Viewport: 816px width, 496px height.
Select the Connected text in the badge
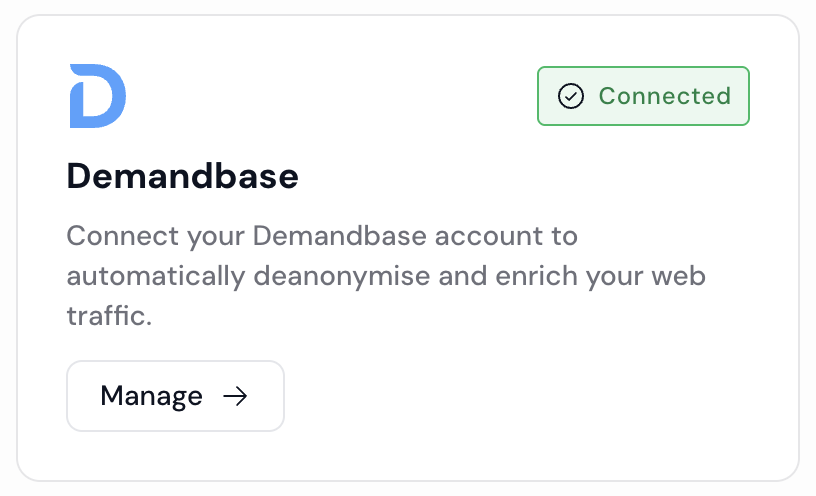[664, 96]
